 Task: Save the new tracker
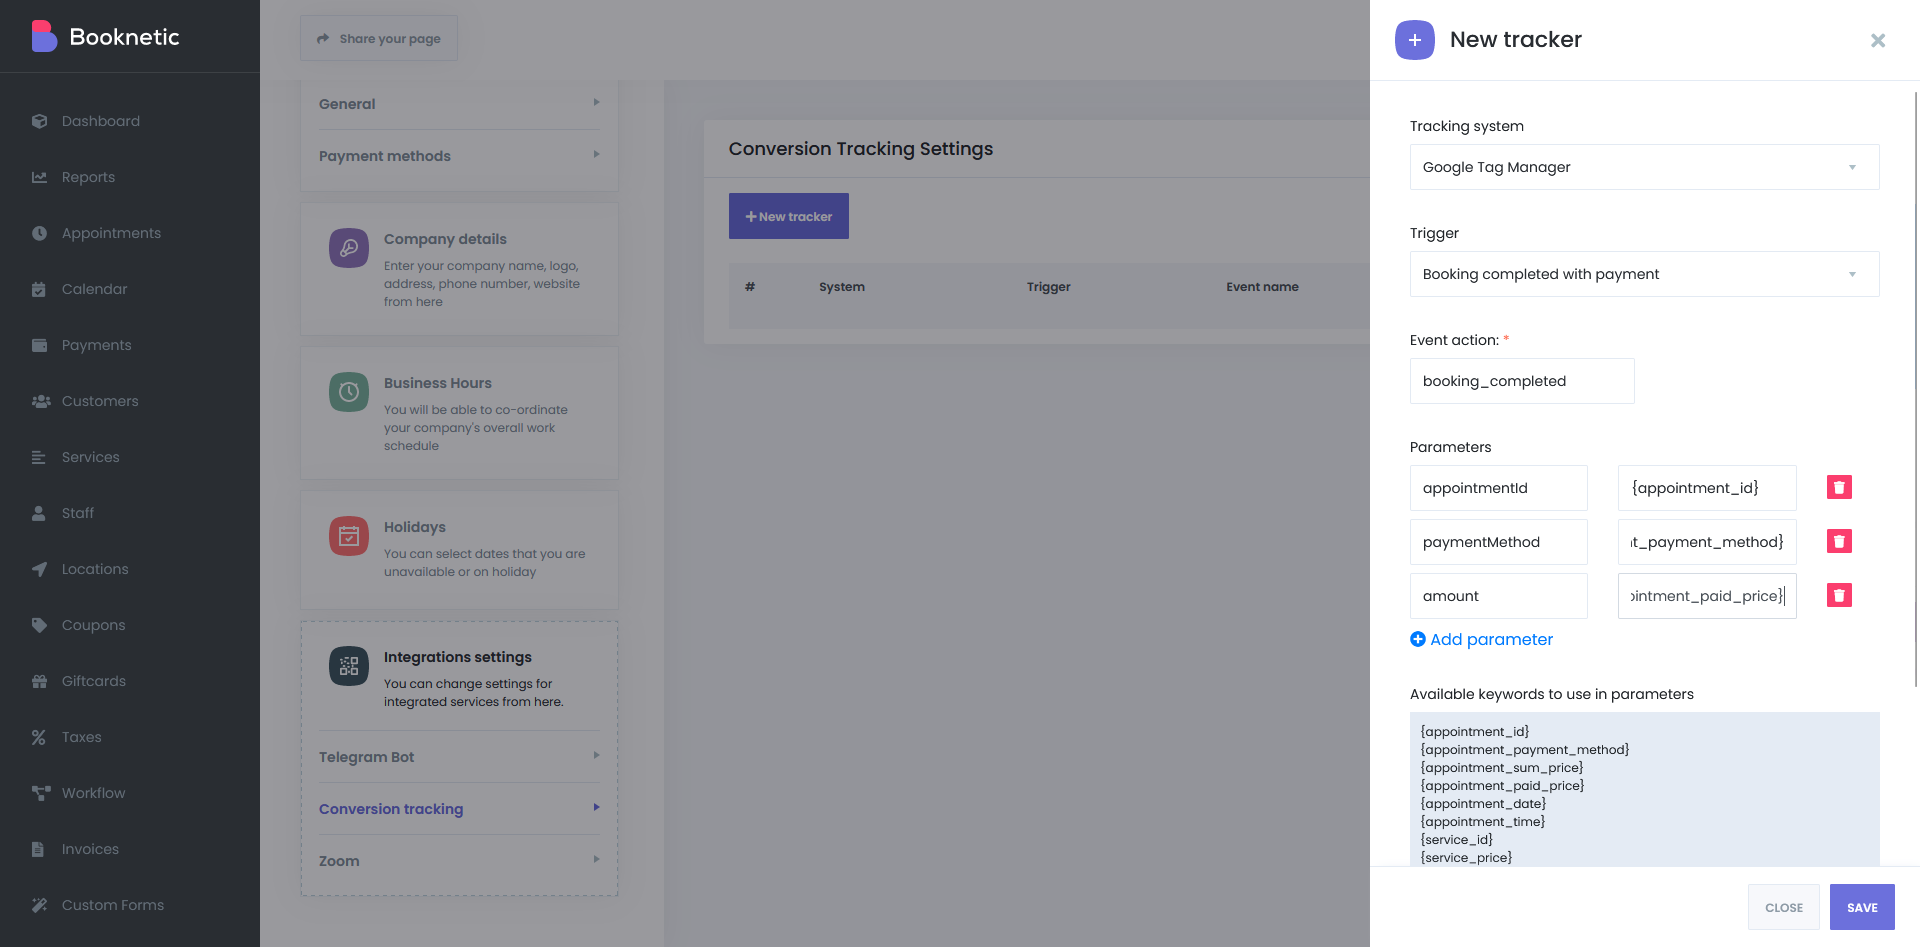[1862, 907]
